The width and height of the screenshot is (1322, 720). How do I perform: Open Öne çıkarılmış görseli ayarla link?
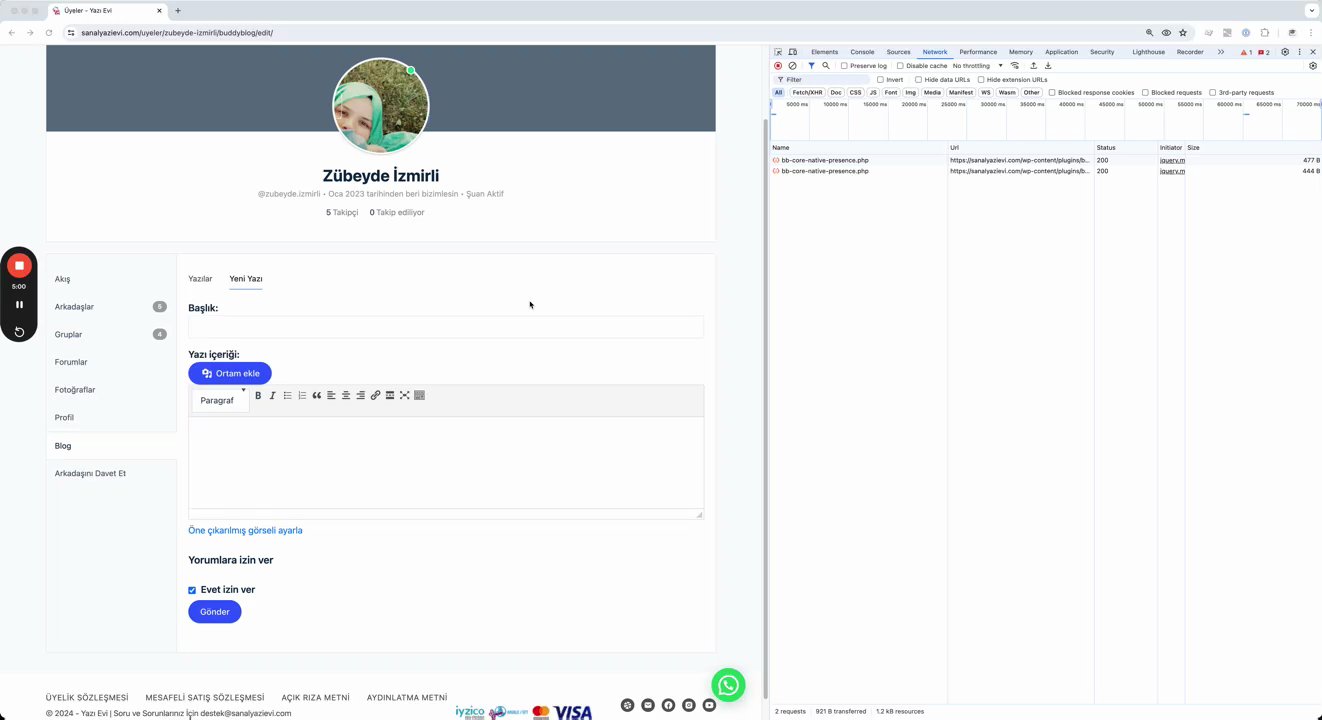coord(245,530)
